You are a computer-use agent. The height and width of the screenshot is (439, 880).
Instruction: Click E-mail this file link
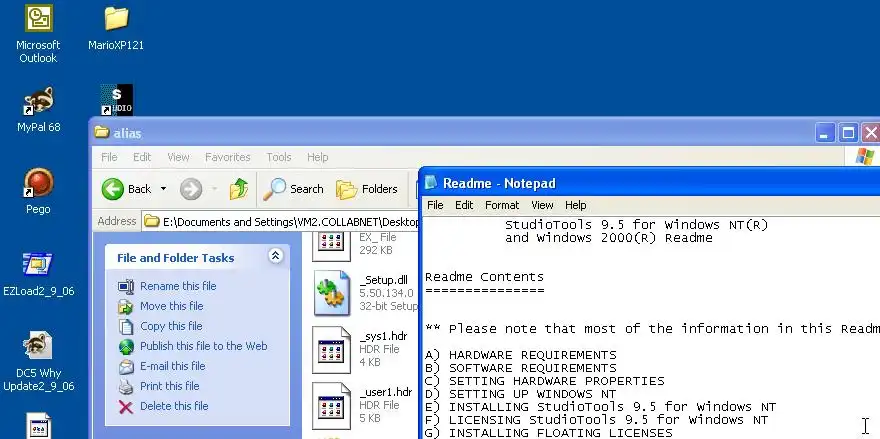click(173, 366)
